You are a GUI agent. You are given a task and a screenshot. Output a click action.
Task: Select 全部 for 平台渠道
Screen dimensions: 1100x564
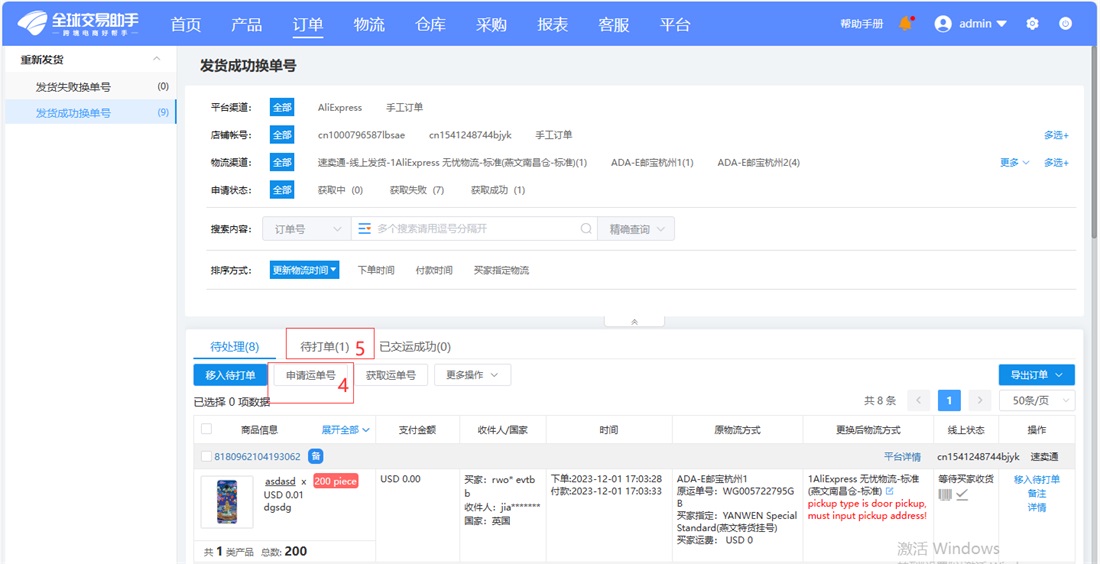click(x=282, y=107)
